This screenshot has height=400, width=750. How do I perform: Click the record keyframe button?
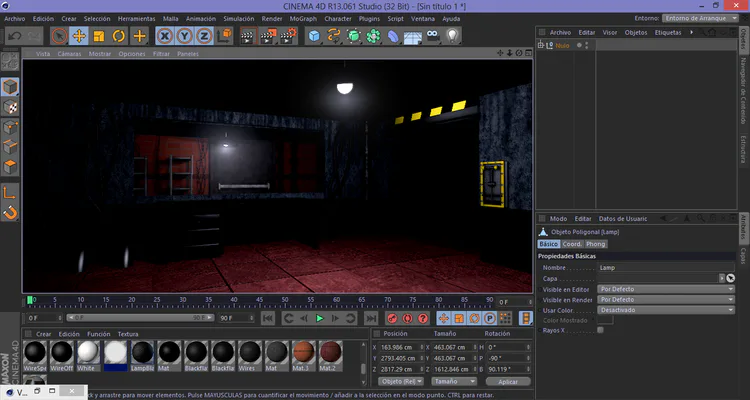click(392, 318)
